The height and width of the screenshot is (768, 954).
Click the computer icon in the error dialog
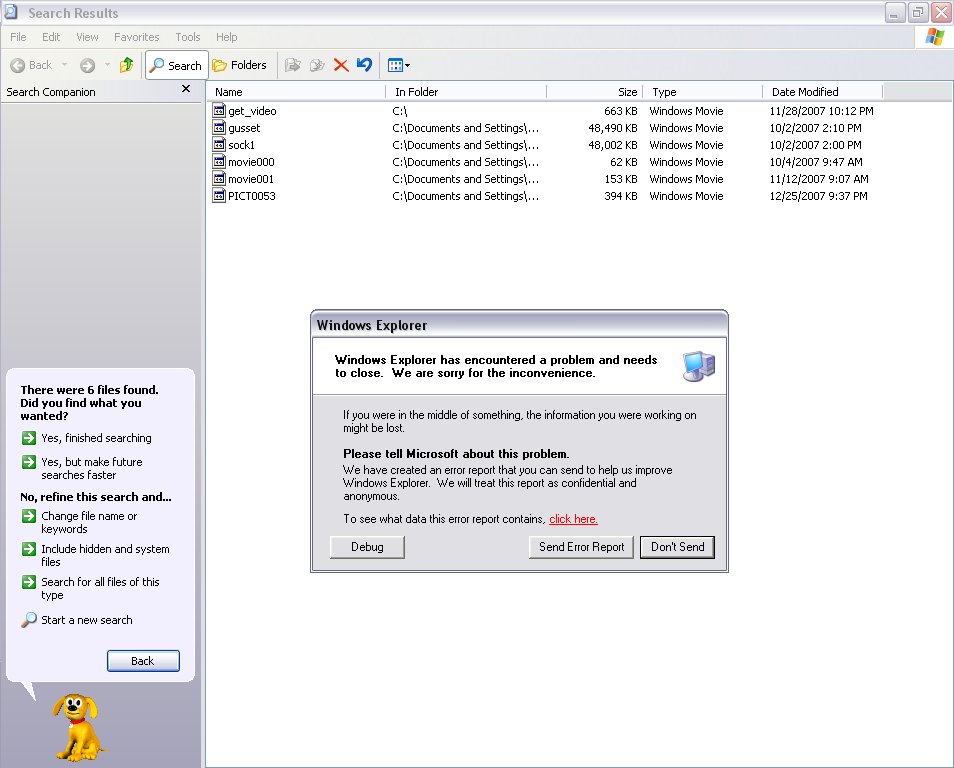(698, 366)
